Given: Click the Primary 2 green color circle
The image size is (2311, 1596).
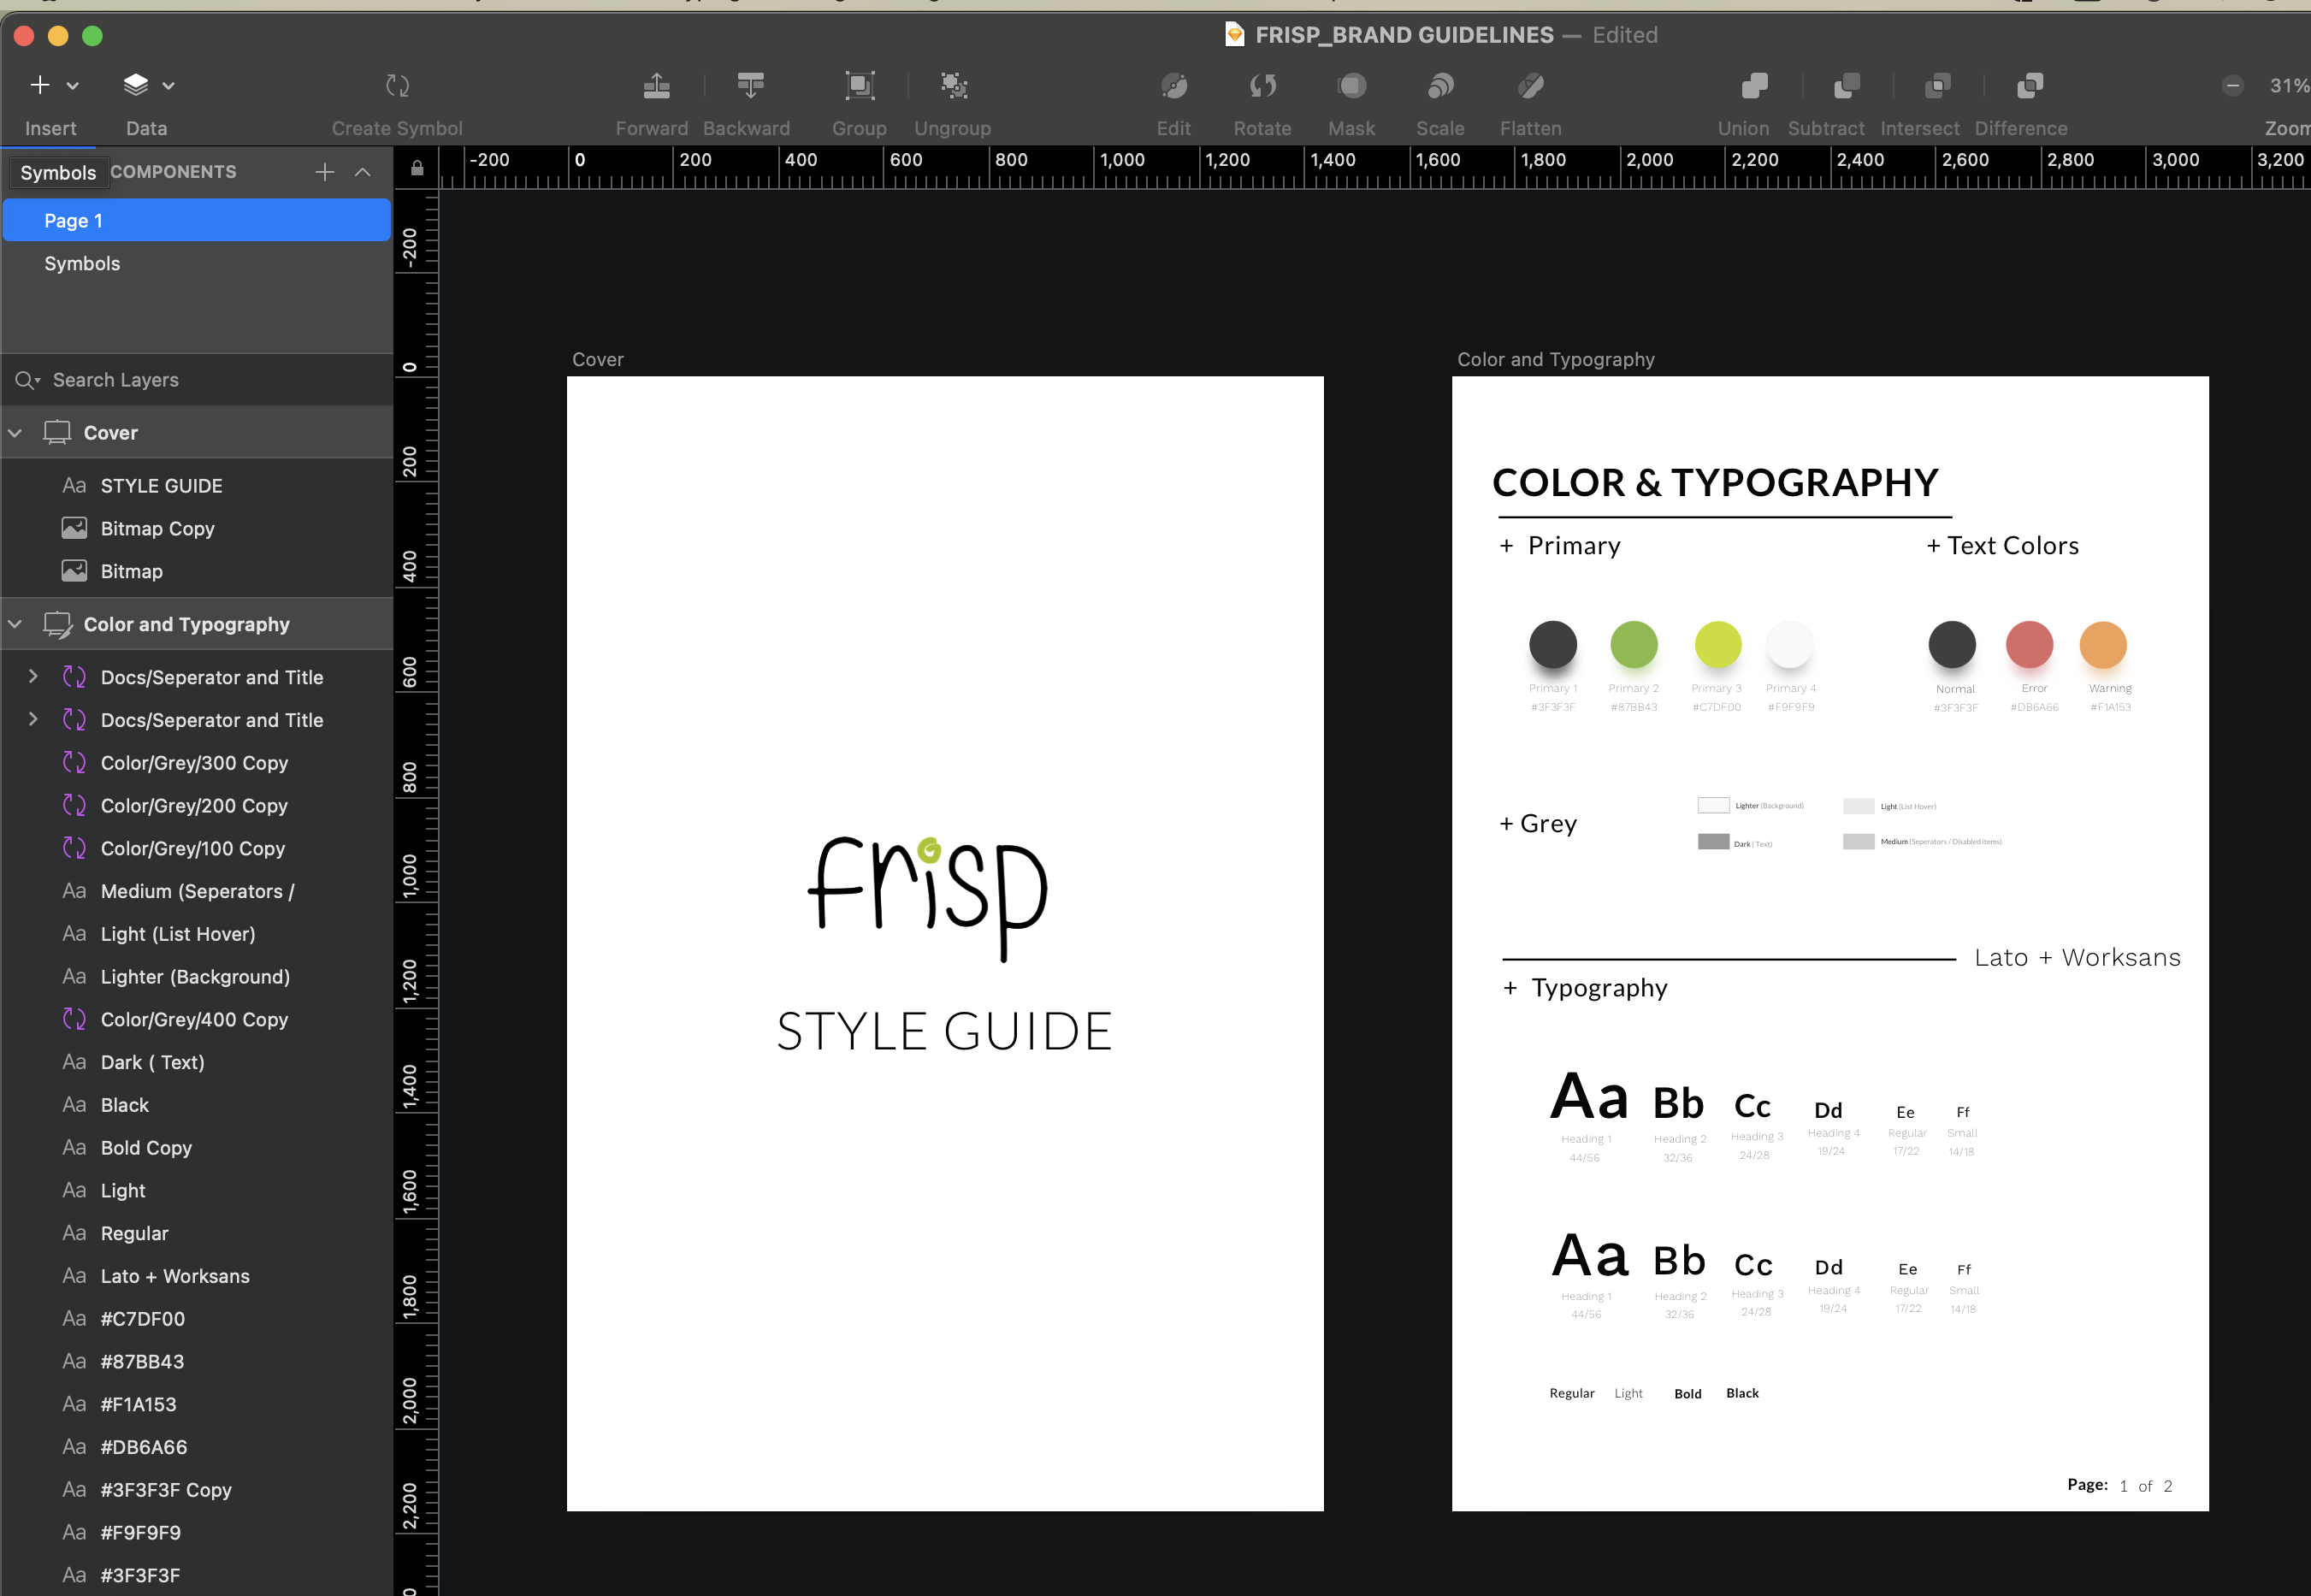Looking at the screenshot, I should click(1634, 644).
